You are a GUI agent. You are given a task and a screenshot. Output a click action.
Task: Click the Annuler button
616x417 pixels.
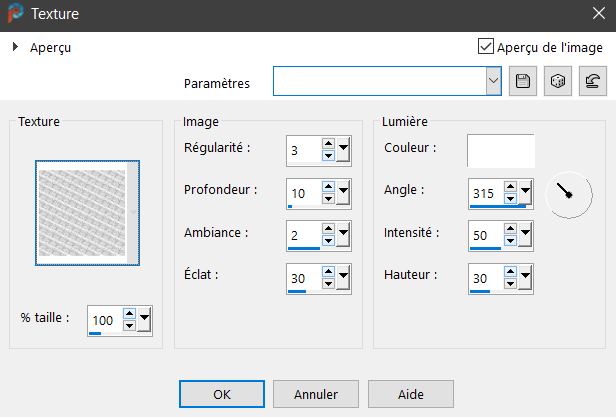coord(316,394)
